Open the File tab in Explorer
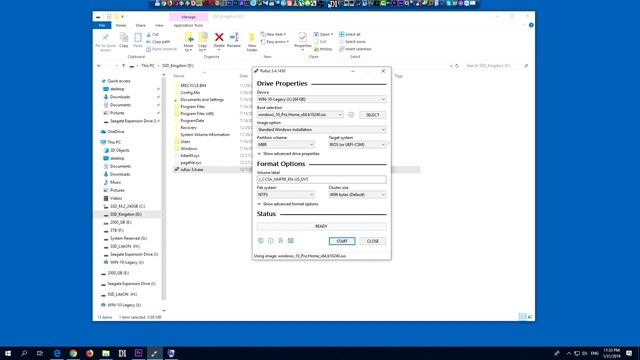This screenshot has height=360, width=640. click(x=102, y=25)
